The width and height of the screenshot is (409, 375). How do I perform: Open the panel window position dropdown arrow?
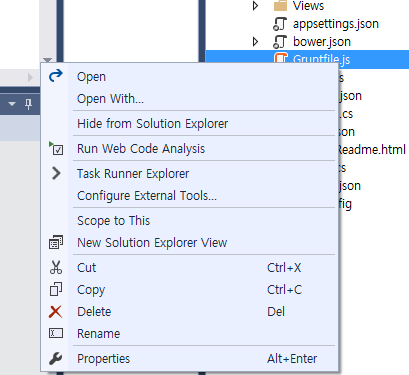tap(12, 104)
